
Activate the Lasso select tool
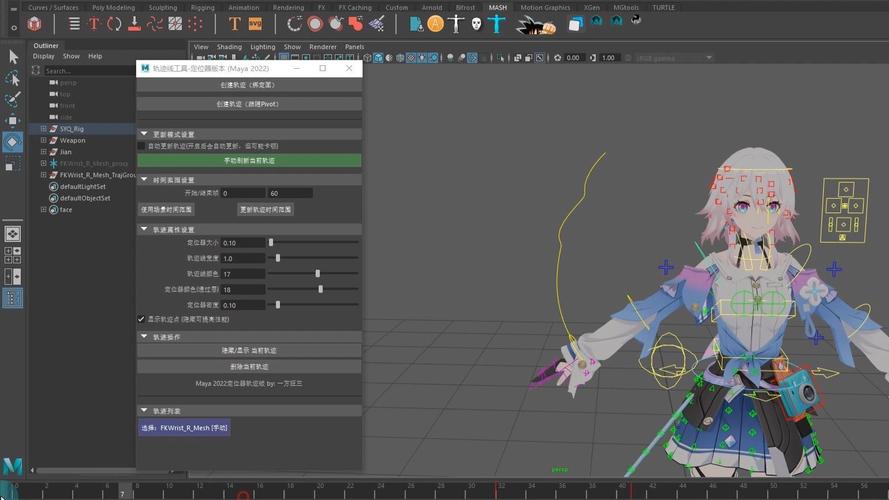click(12, 78)
